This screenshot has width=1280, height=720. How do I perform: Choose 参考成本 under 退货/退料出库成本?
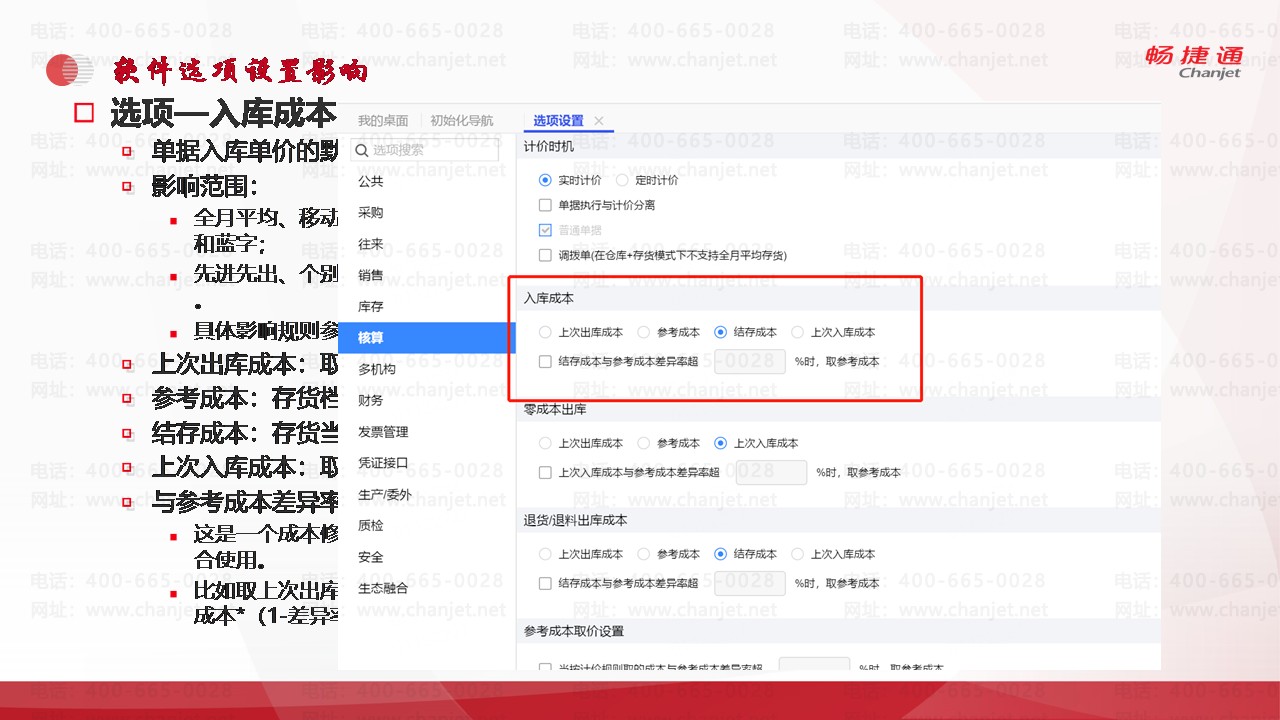[x=644, y=554]
